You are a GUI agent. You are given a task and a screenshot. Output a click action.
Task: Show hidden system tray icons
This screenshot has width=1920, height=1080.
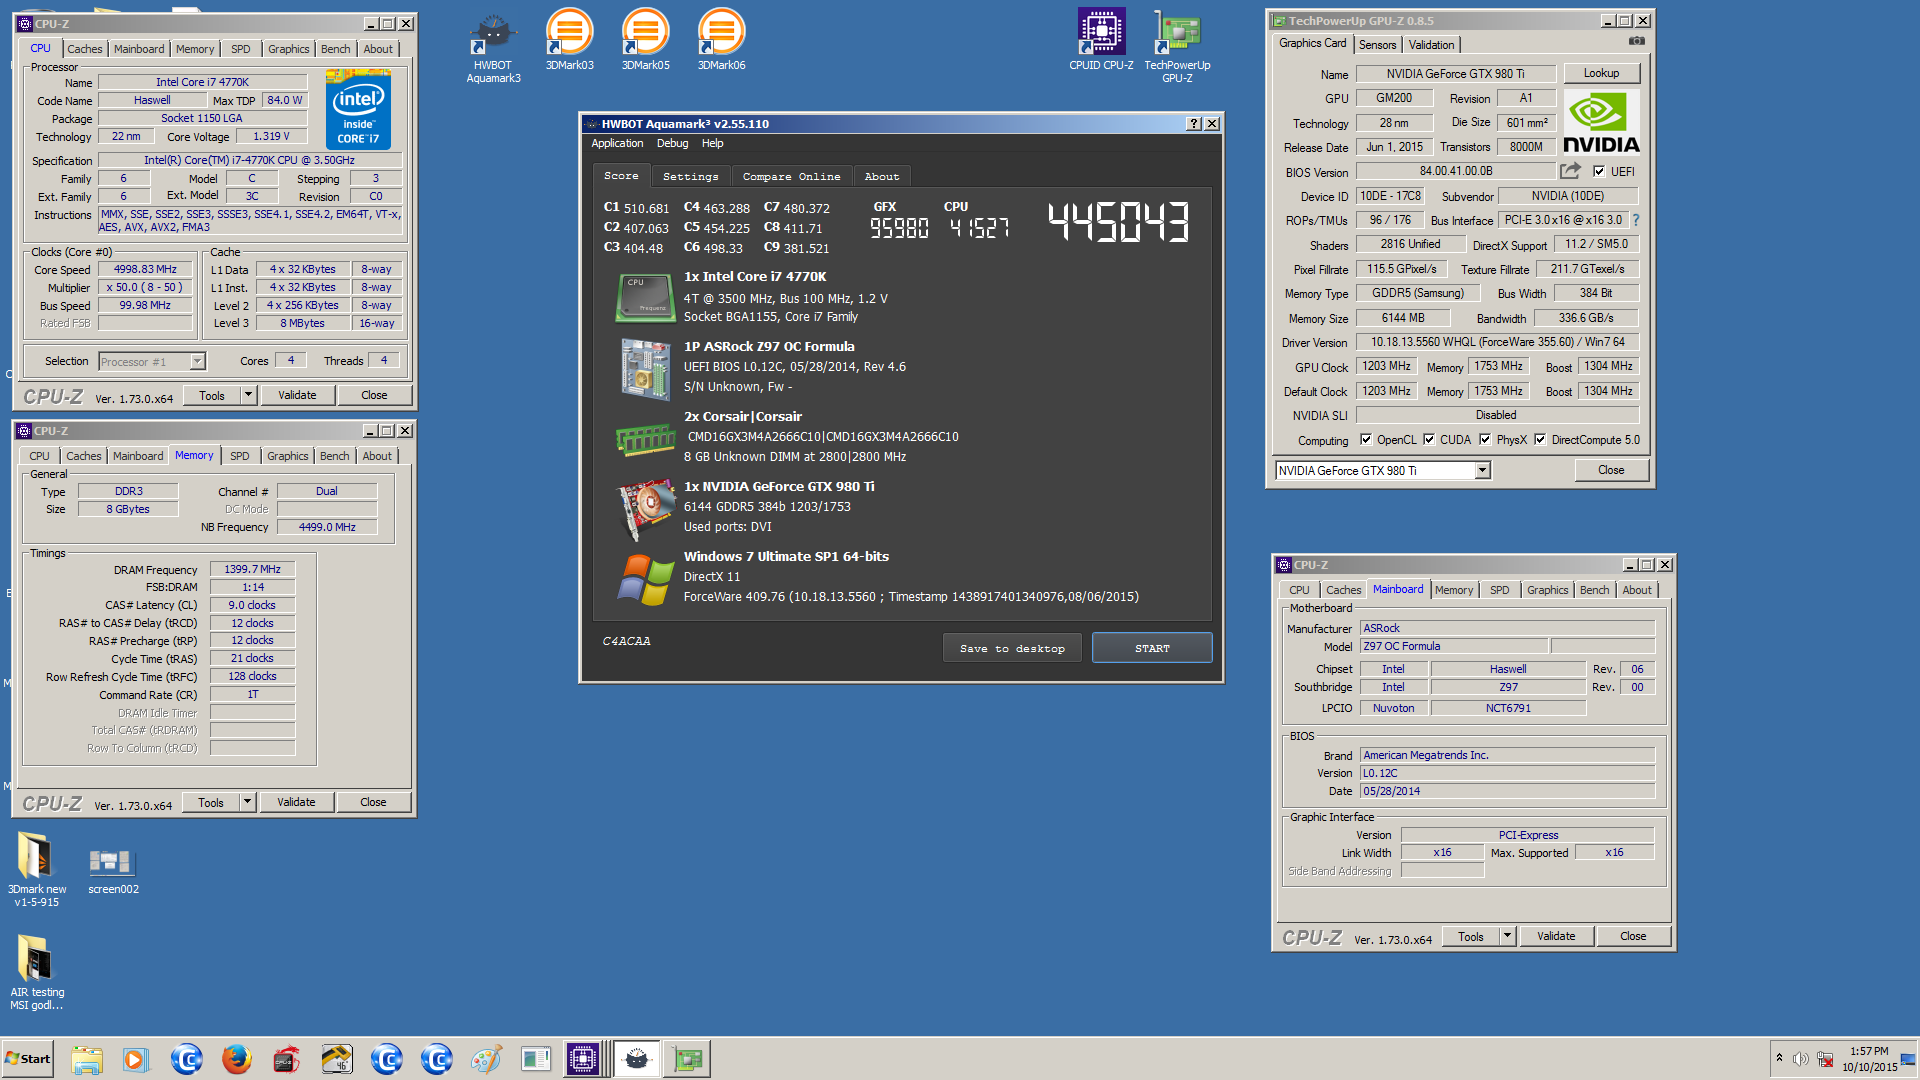[x=1779, y=1058]
